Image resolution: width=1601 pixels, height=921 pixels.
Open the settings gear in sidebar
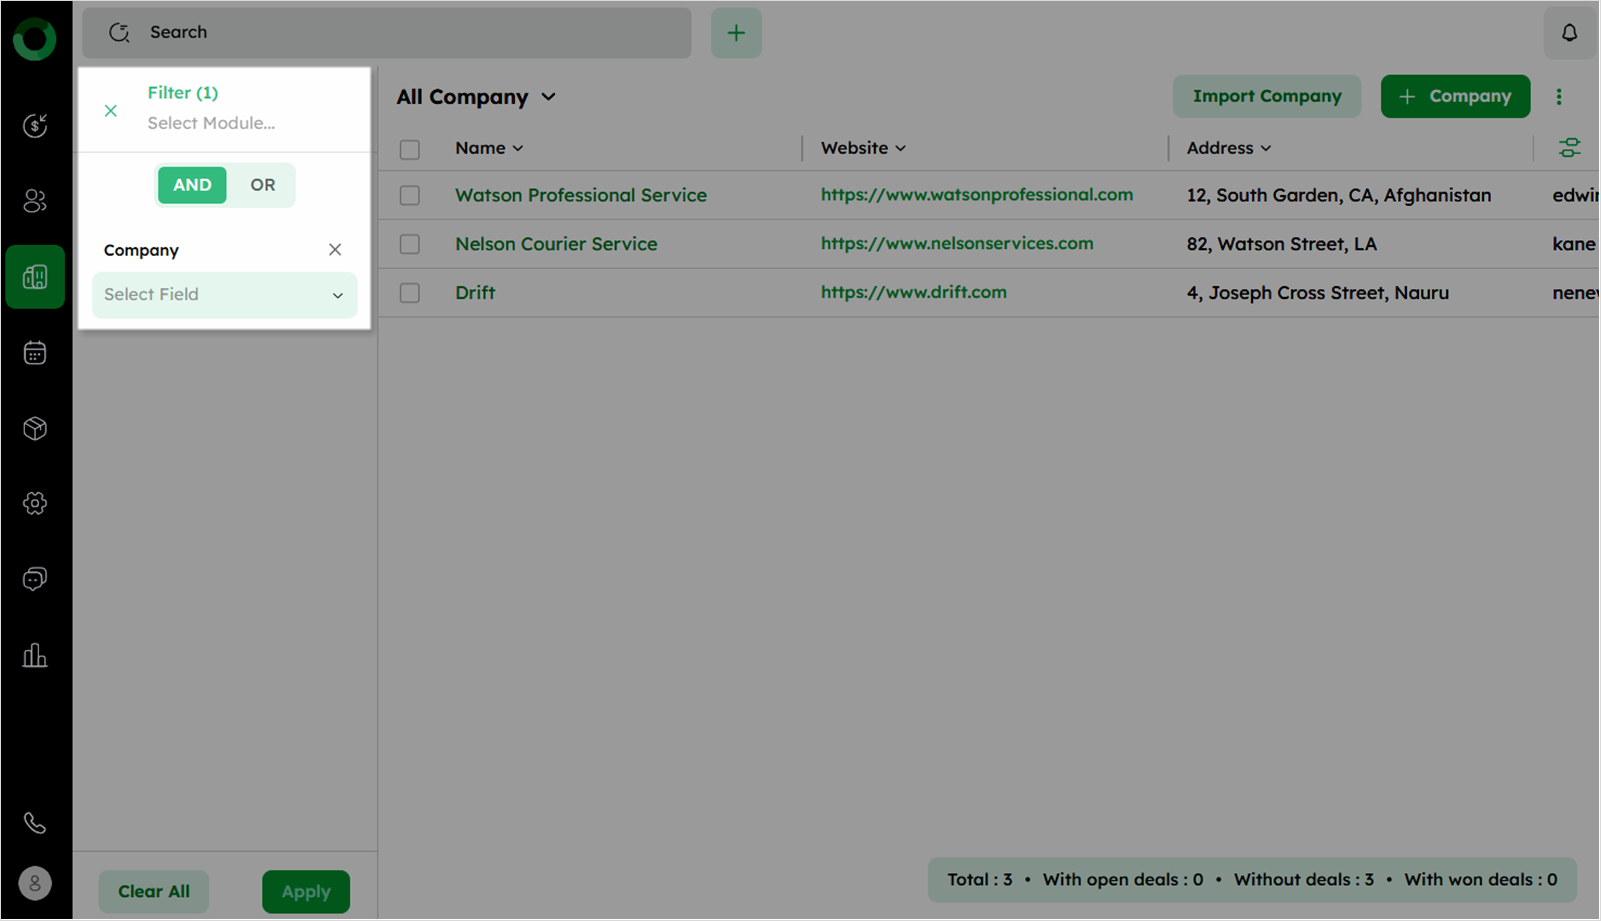point(35,503)
